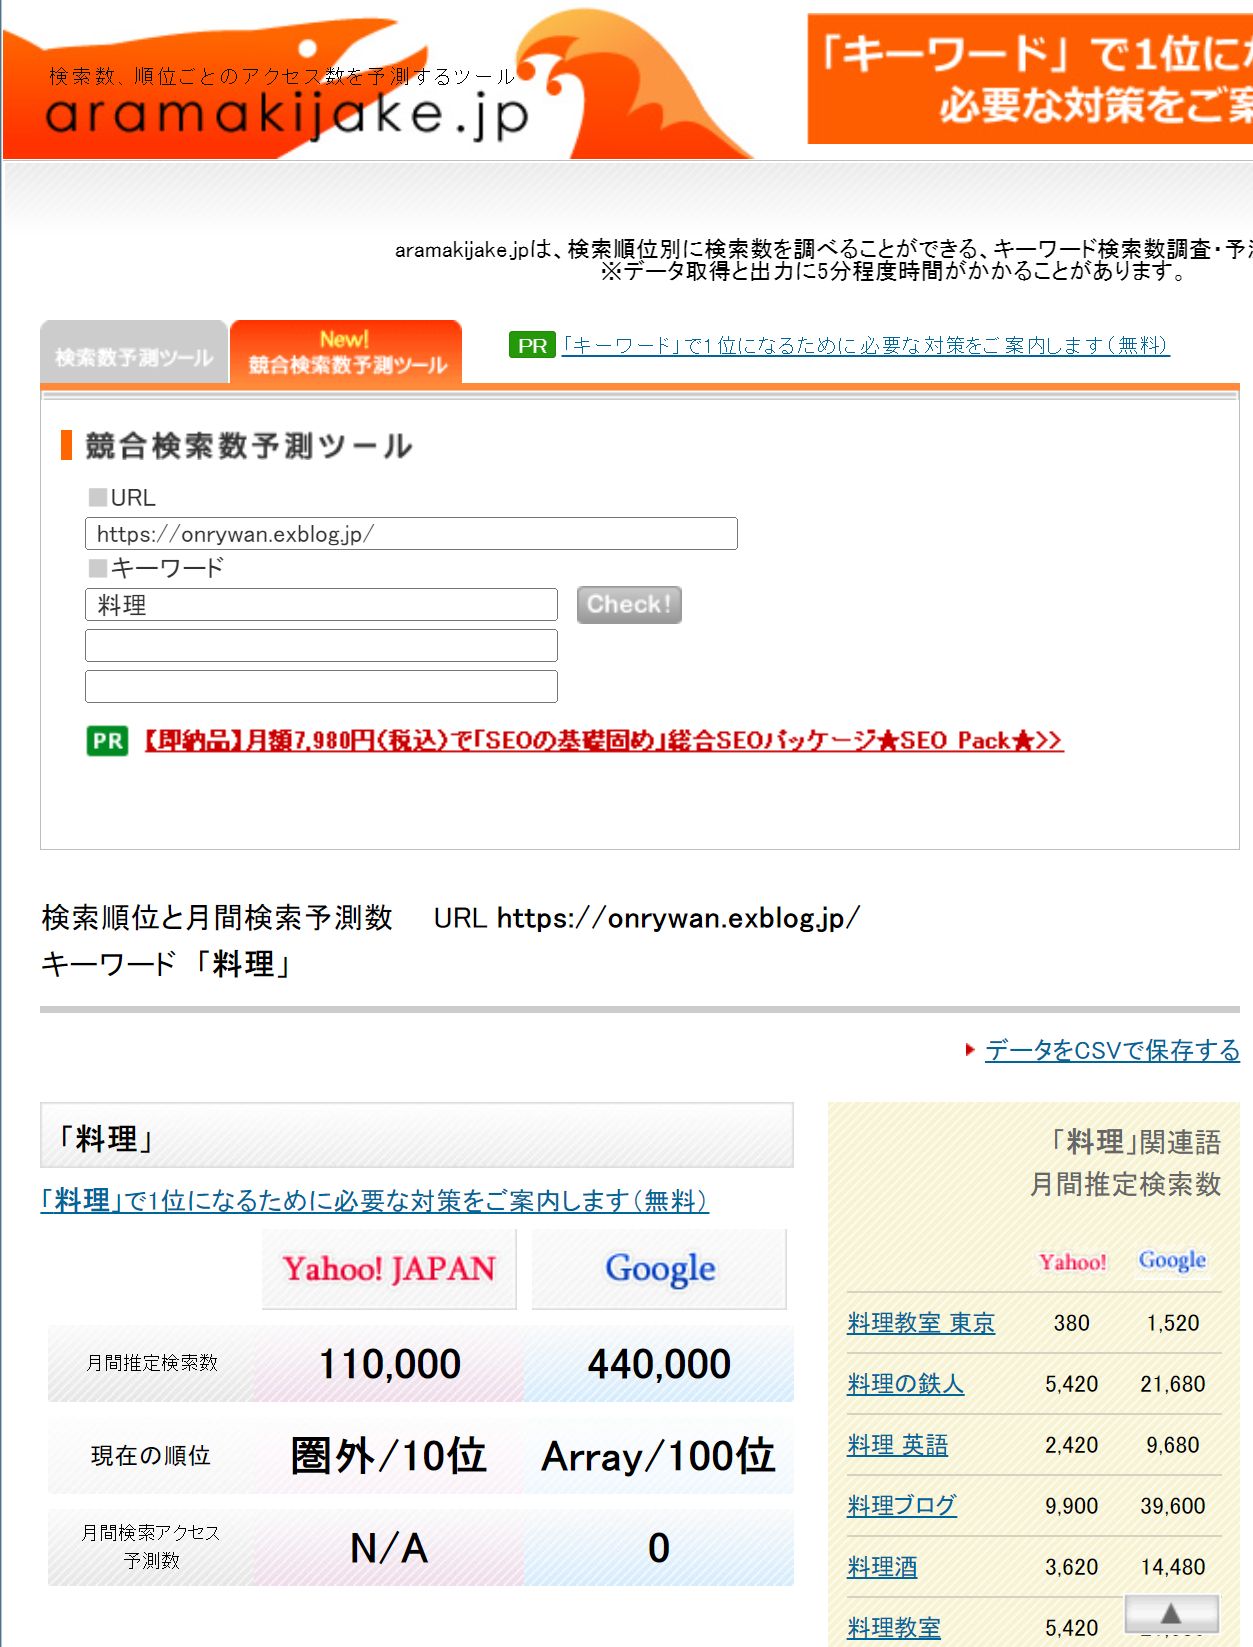Focus the URL input field
This screenshot has height=1647, width=1253.
[411, 533]
